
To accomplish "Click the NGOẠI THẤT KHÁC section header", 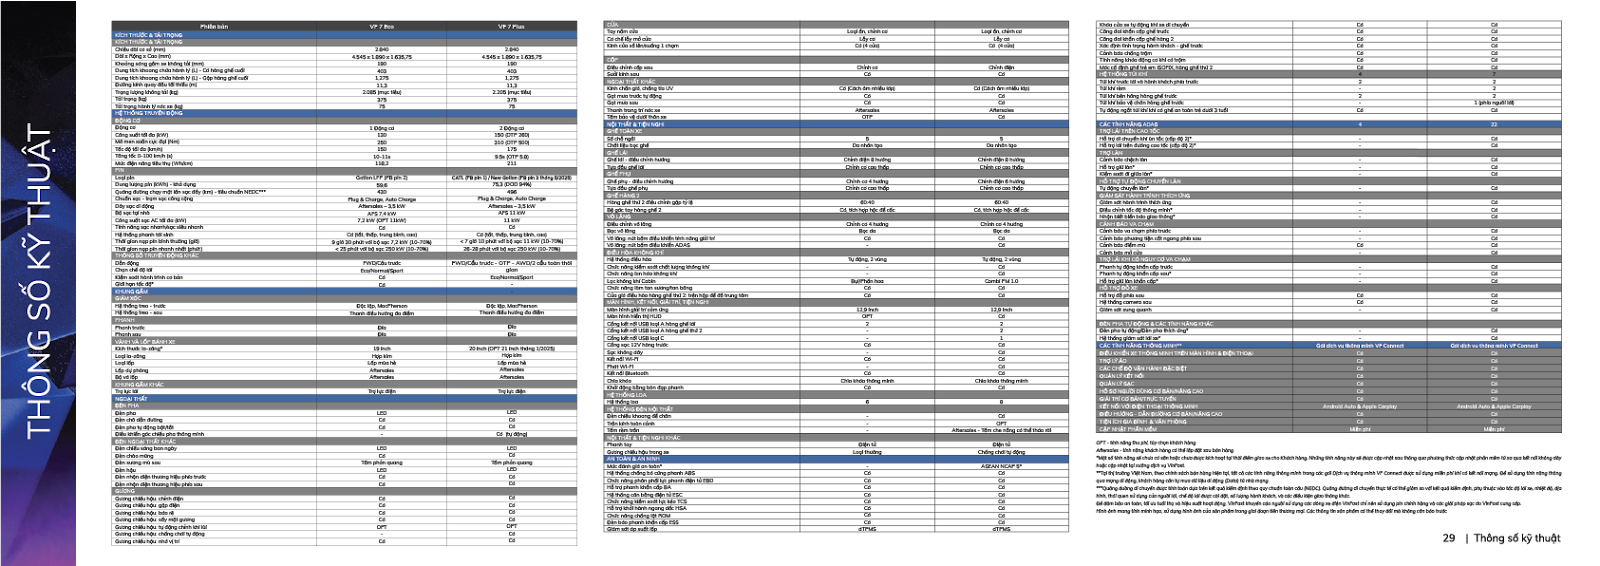I will click(x=631, y=82).
